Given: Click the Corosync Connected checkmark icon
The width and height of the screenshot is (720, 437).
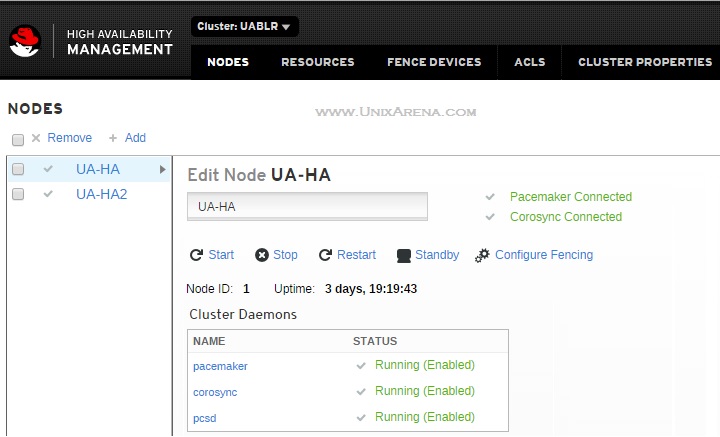Looking at the screenshot, I should point(490,217).
